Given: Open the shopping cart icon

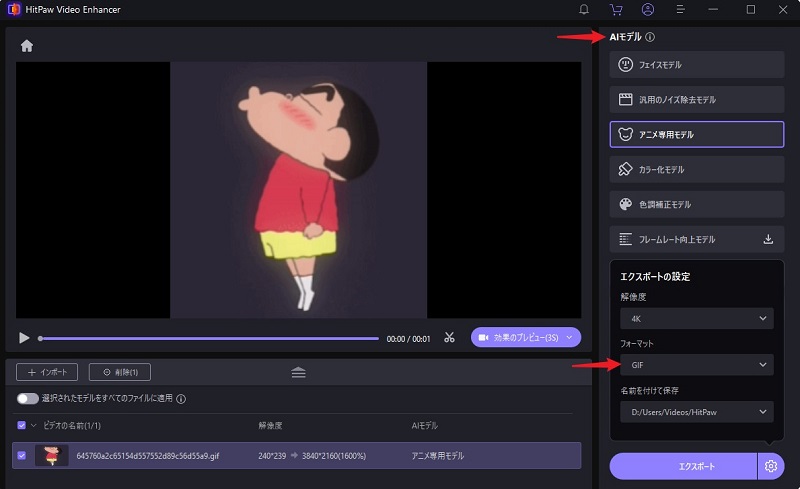Looking at the screenshot, I should tap(616, 10).
